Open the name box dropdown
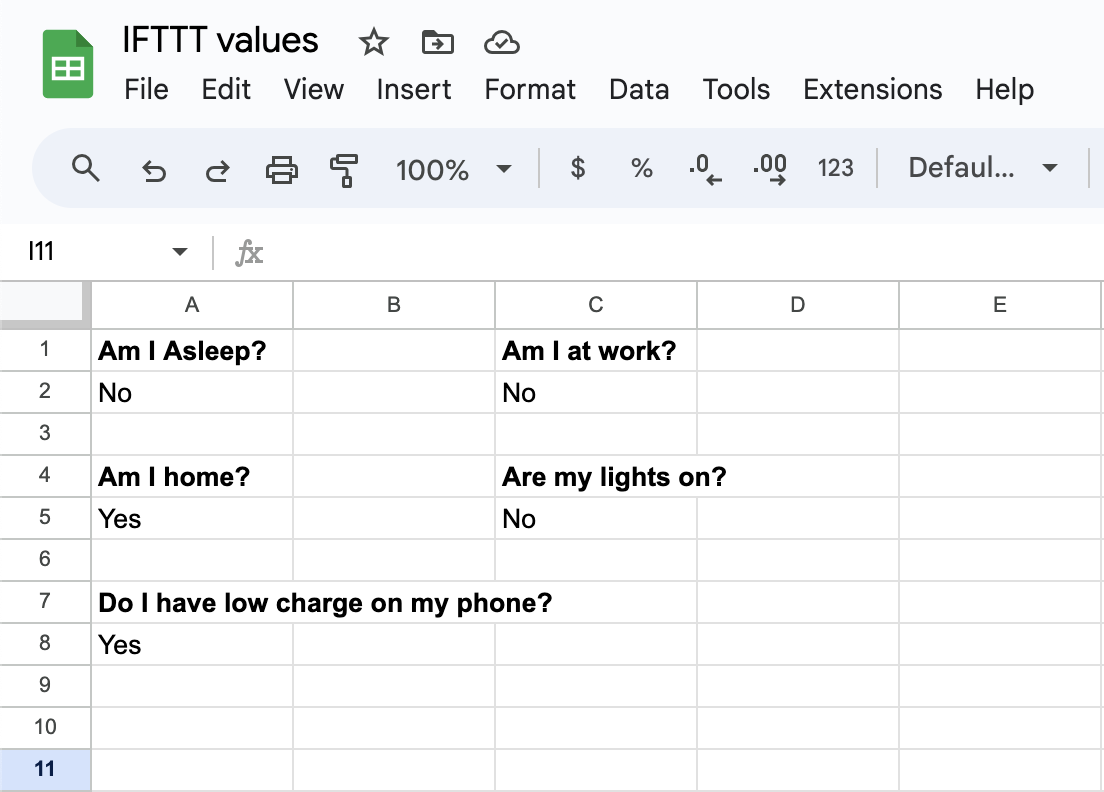1104x792 pixels. 179,251
